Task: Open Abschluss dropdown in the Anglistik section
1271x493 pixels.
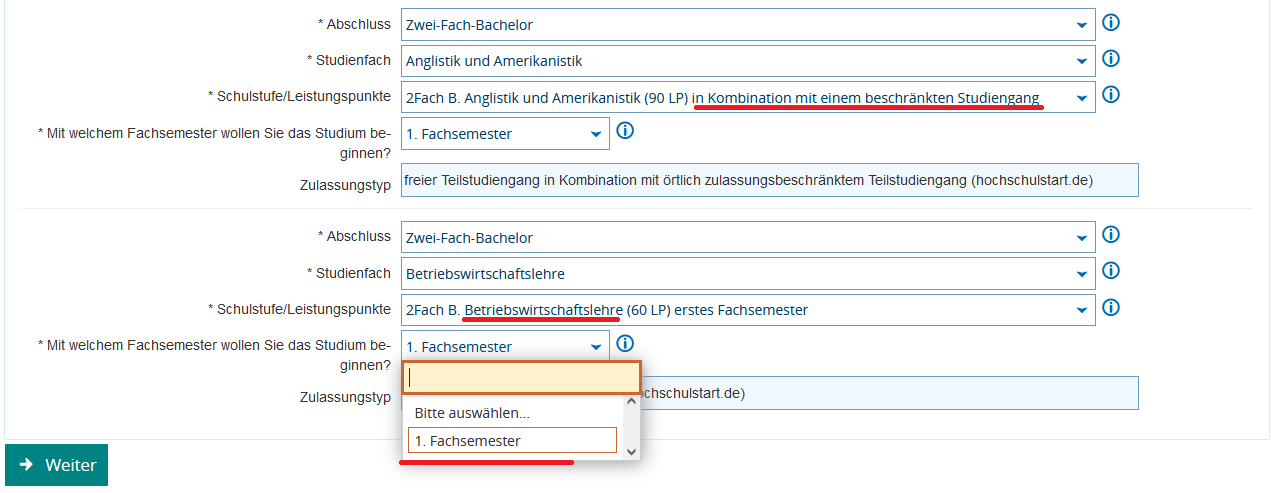Action: (747, 25)
